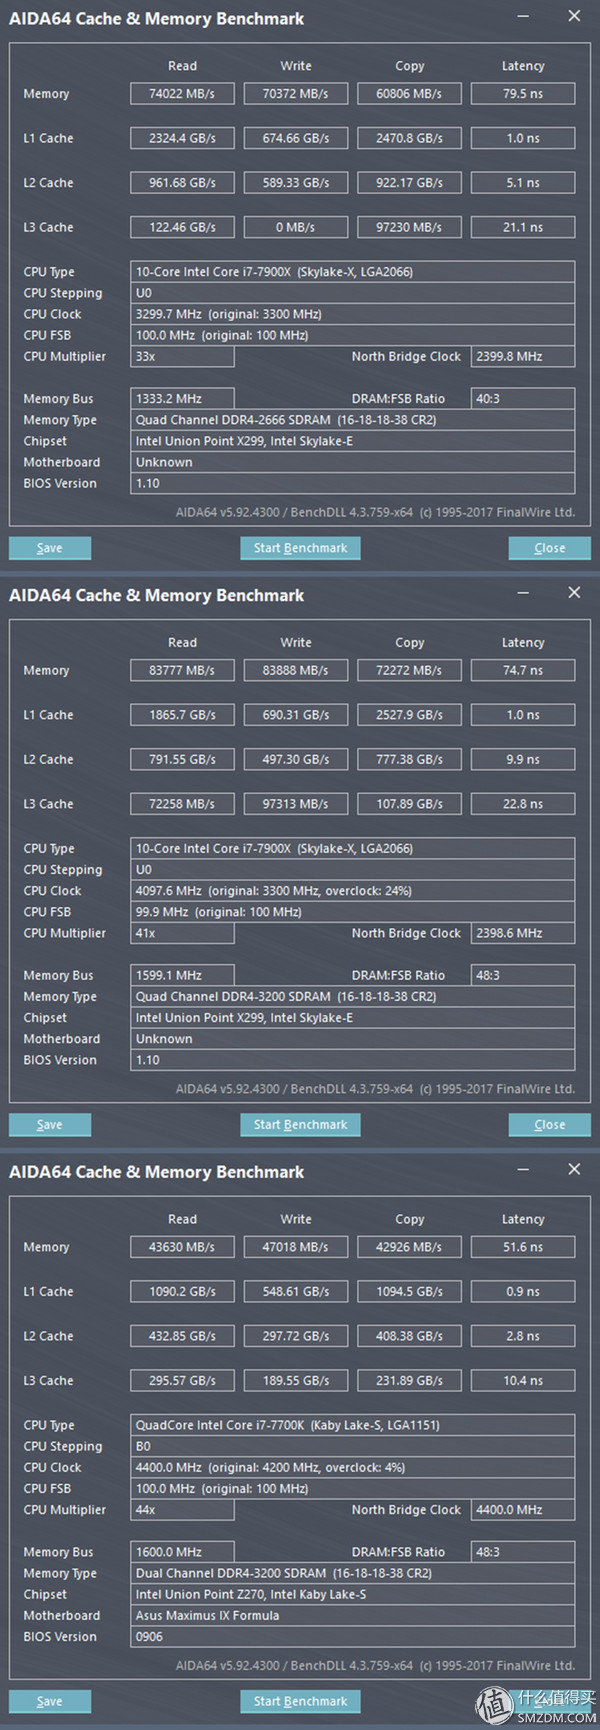Minimize the middle AIDA64 benchmark window
Screen dimensions: 600x1730
(524, 593)
